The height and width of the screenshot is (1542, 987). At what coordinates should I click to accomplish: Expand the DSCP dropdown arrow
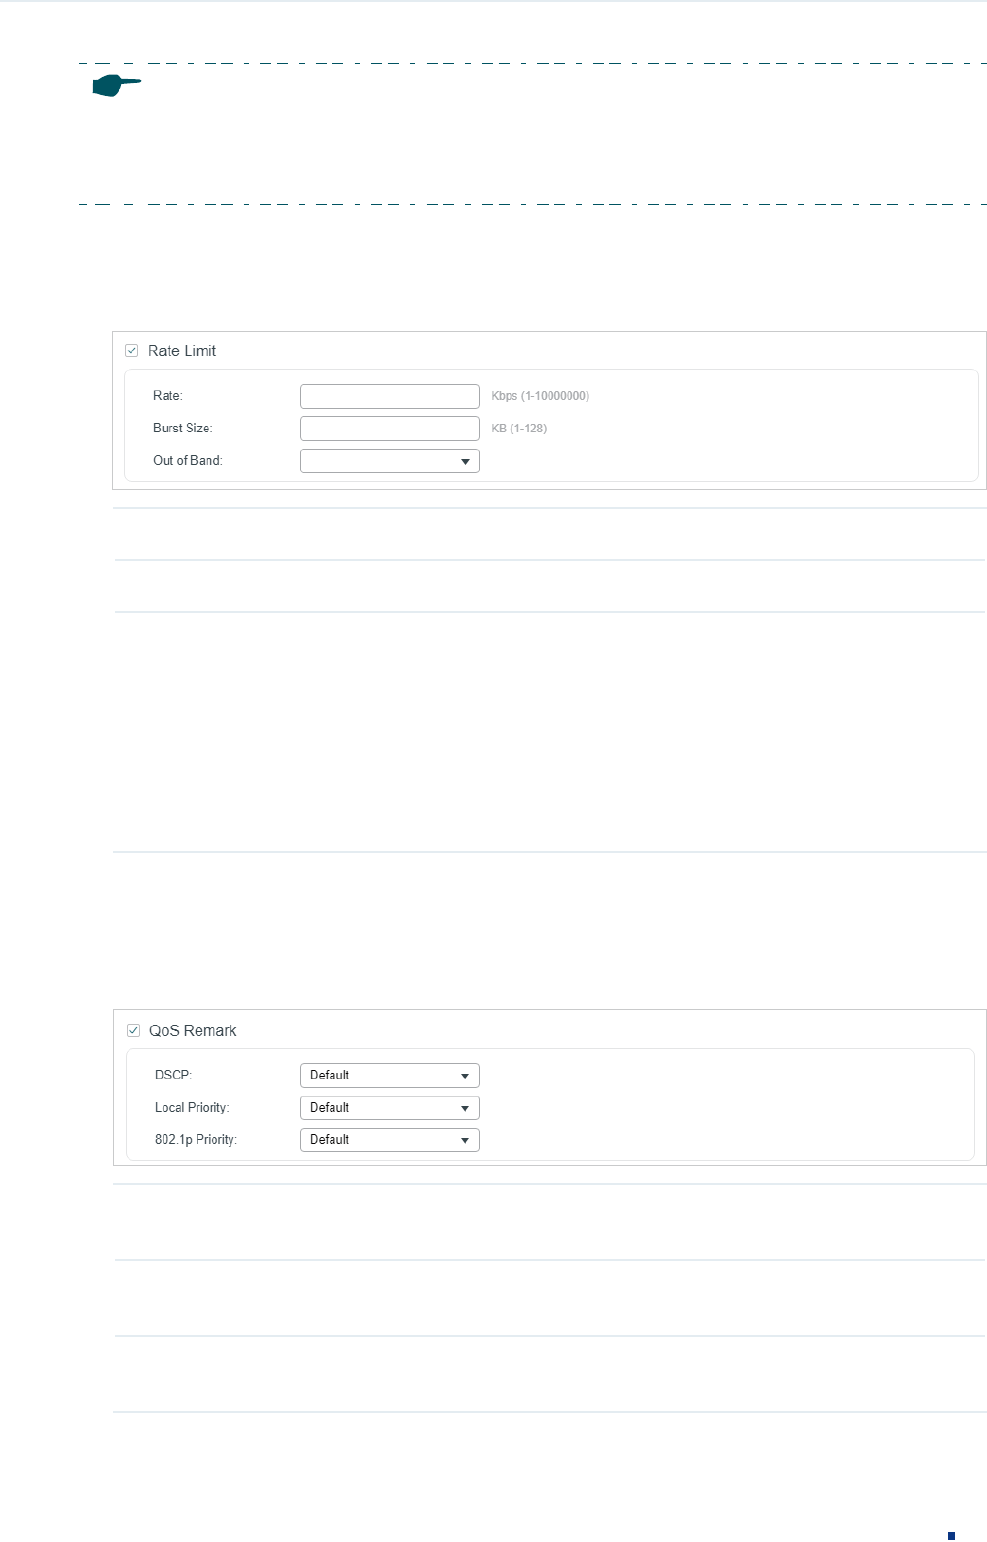pos(465,1076)
